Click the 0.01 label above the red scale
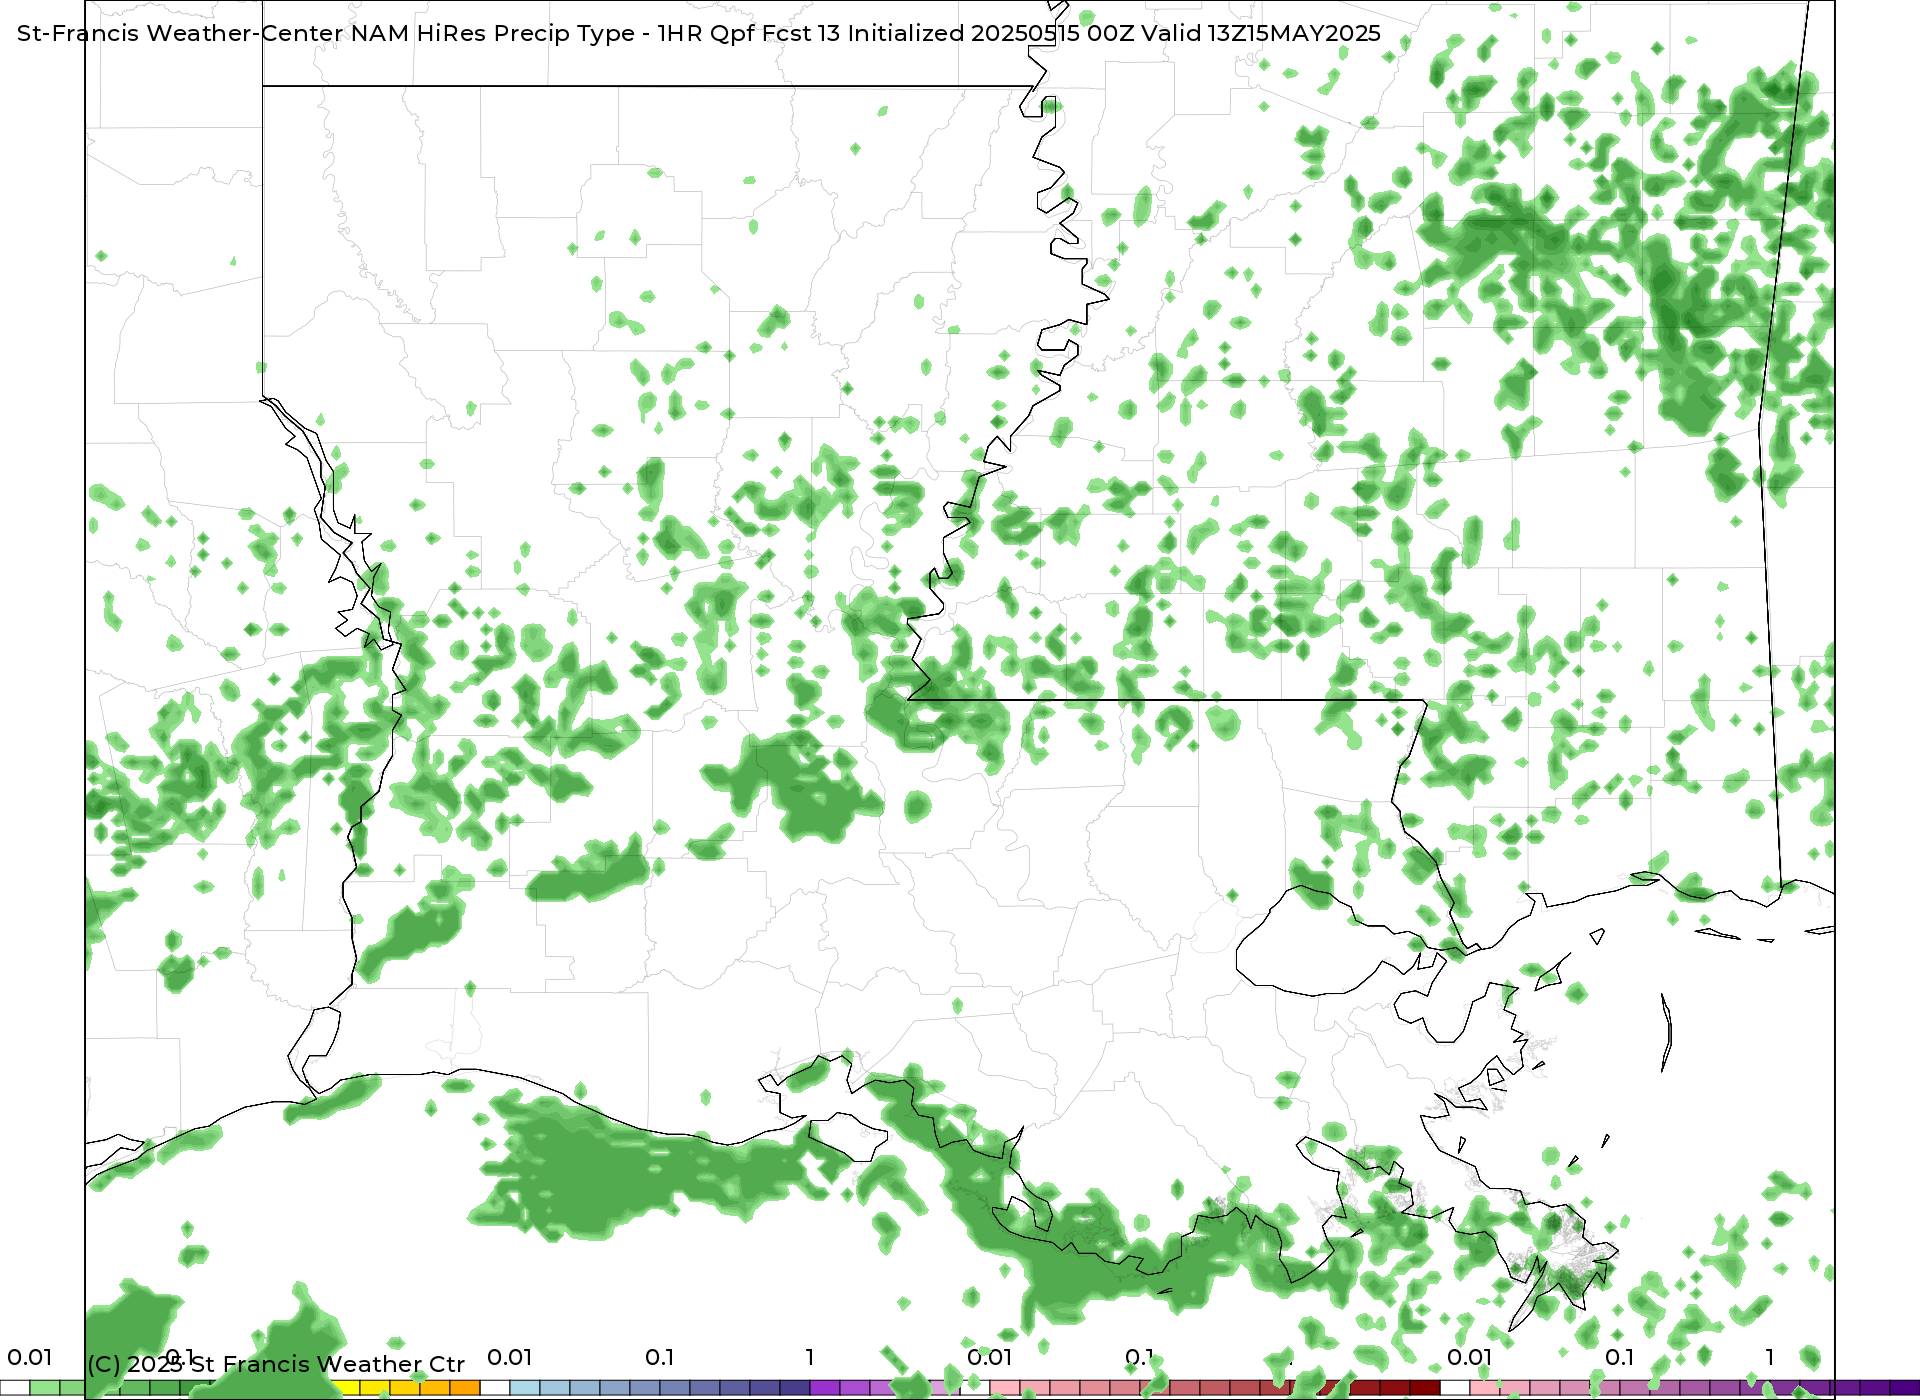This screenshot has height=1400, width=1920. click(x=989, y=1357)
